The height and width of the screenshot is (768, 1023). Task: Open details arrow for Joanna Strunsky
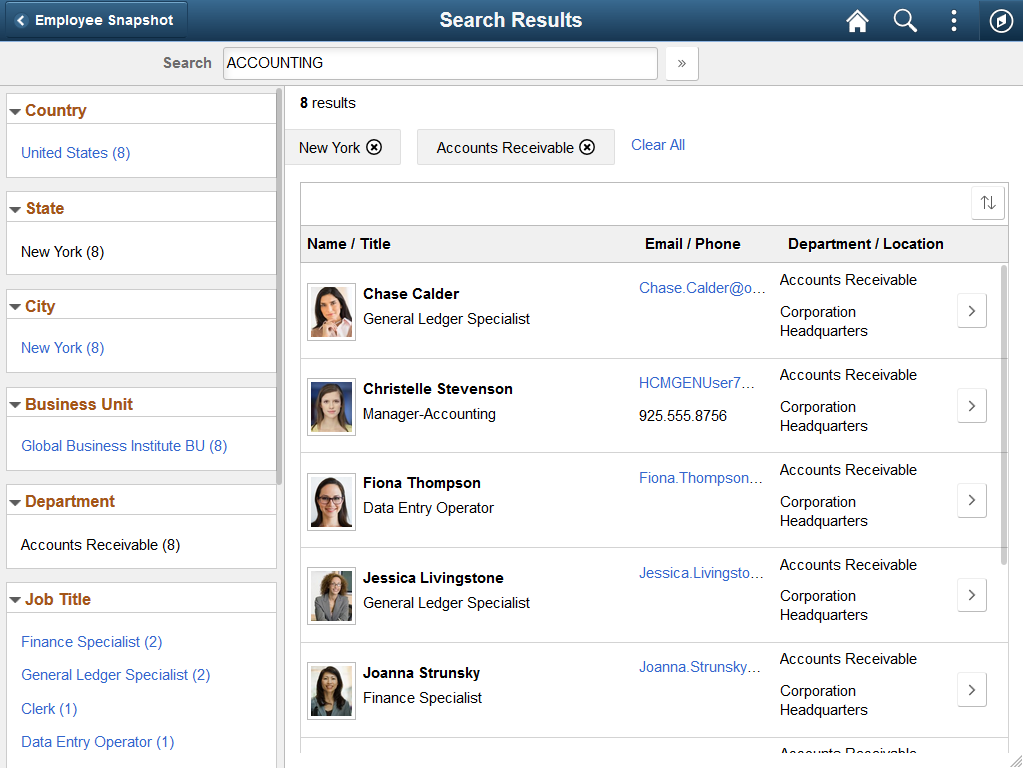(971, 690)
